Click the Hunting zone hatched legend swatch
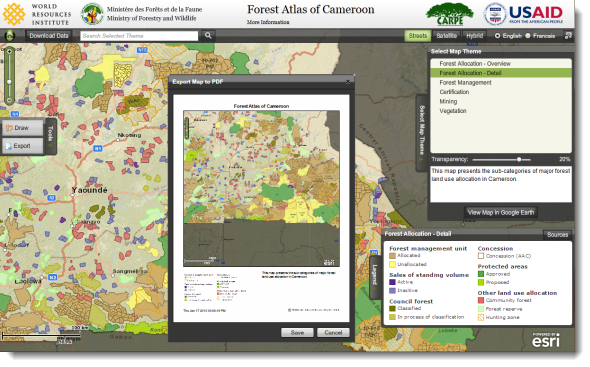The image size is (590, 367). pyautogui.click(x=481, y=317)
